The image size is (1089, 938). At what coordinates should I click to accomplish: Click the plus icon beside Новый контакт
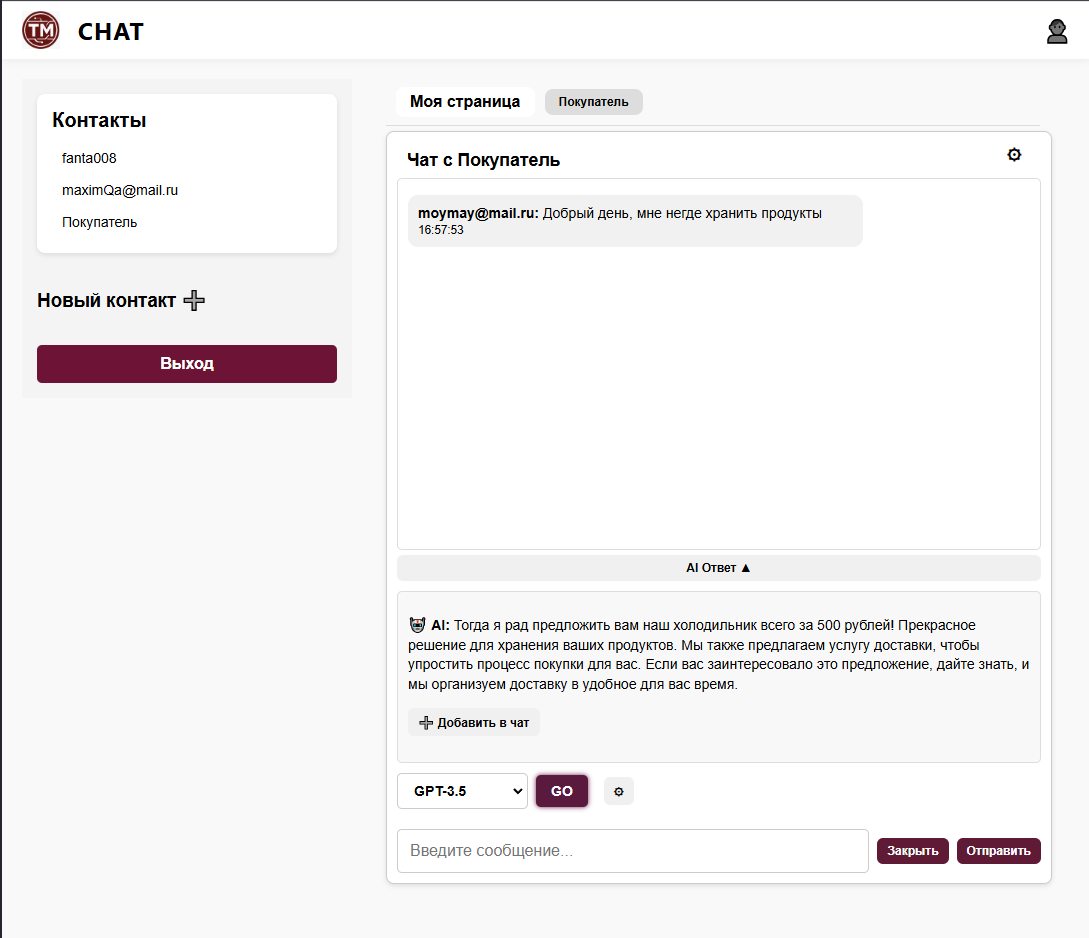click(x=195, y=300)
